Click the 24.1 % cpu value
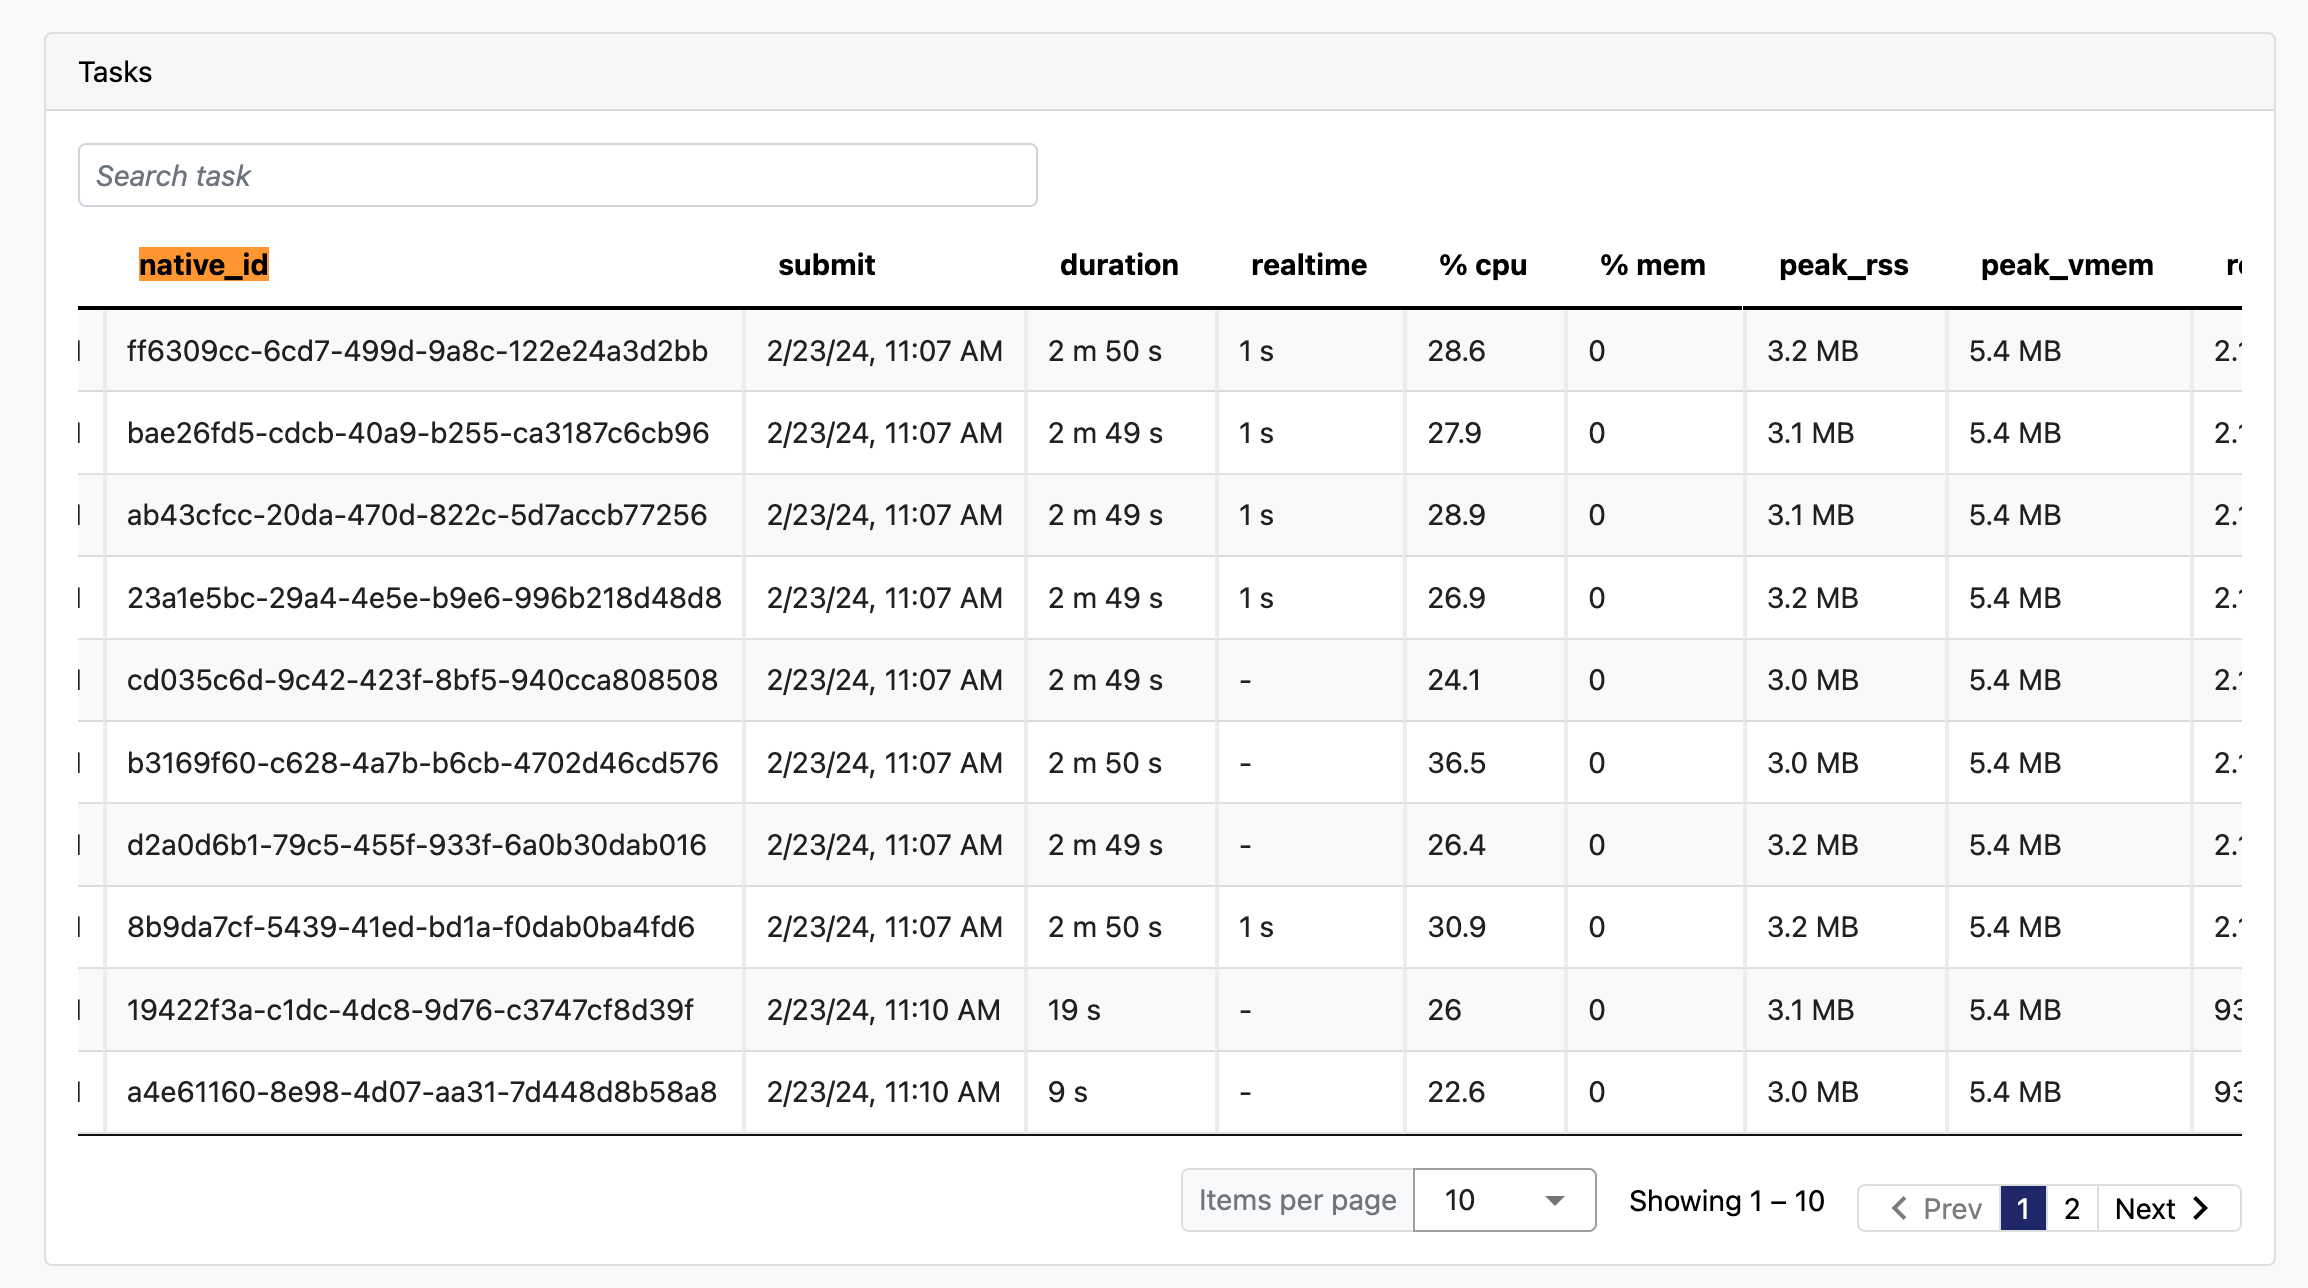The image size is (2308, 1288). point(1454,680)
